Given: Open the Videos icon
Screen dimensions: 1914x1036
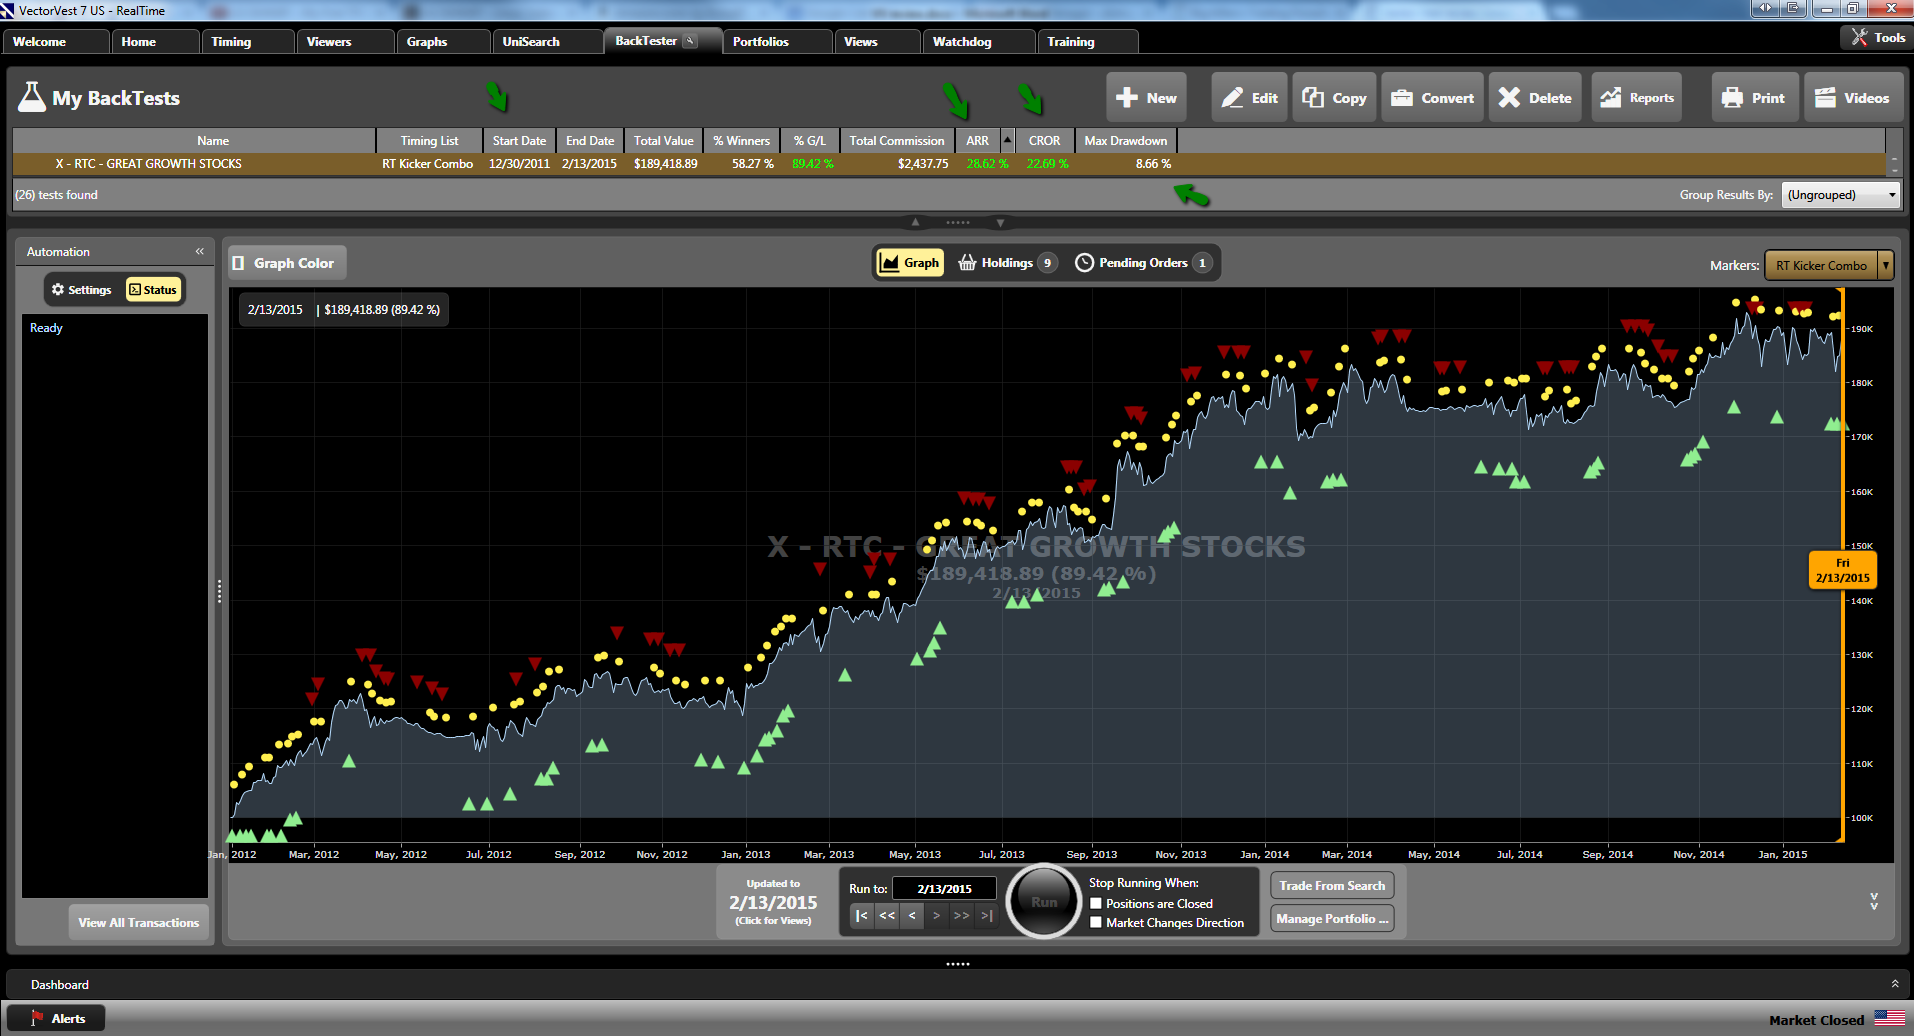Looking at the screenshot, I should [1825, 98].
